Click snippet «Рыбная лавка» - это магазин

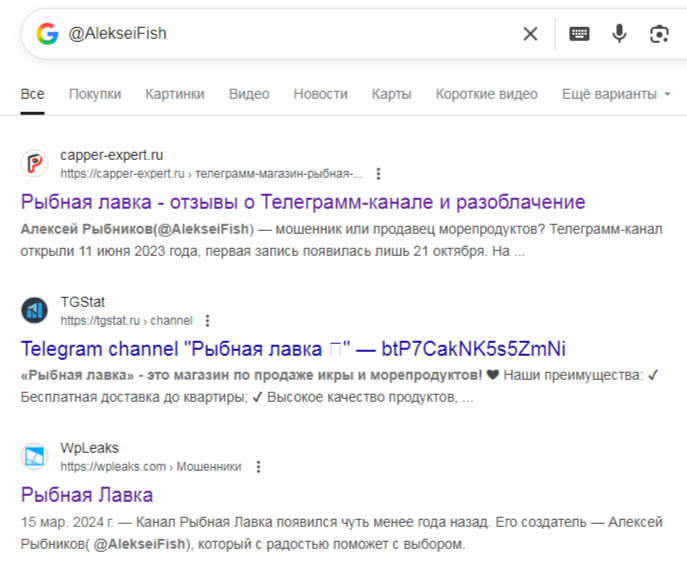point(340,386)
